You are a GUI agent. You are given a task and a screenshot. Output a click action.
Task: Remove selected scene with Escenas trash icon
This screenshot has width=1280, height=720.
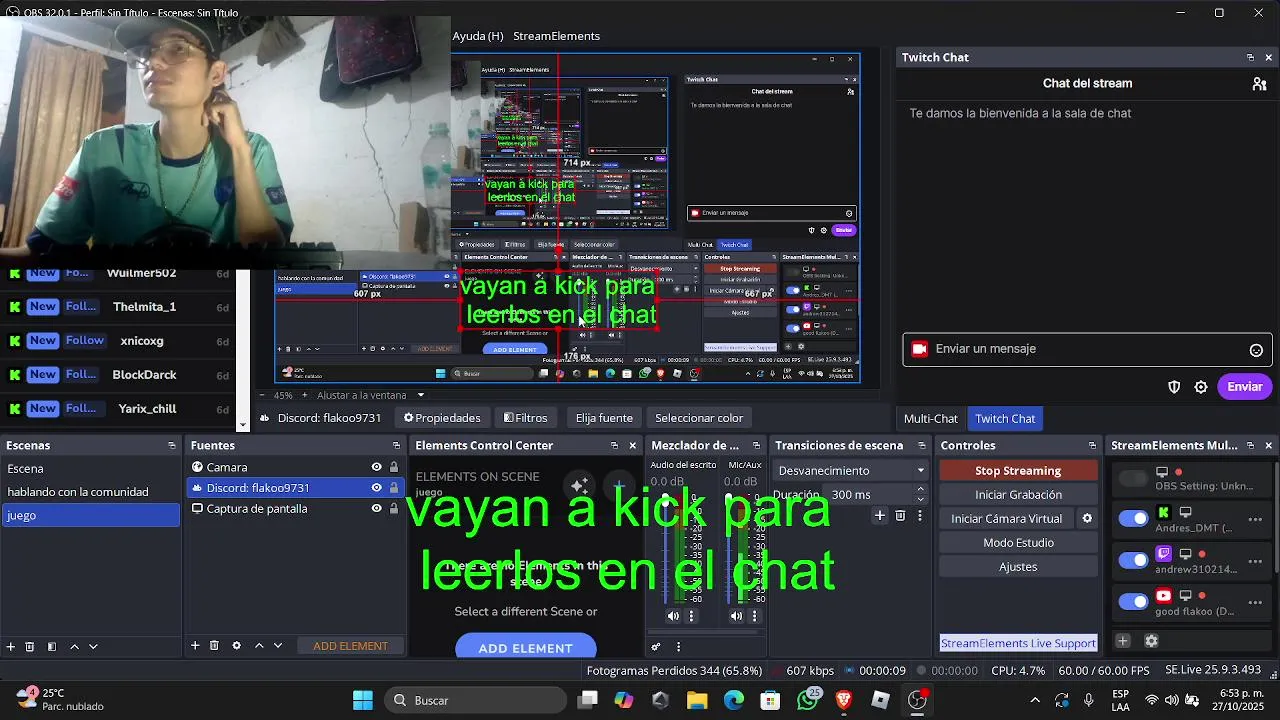(30, 647)
